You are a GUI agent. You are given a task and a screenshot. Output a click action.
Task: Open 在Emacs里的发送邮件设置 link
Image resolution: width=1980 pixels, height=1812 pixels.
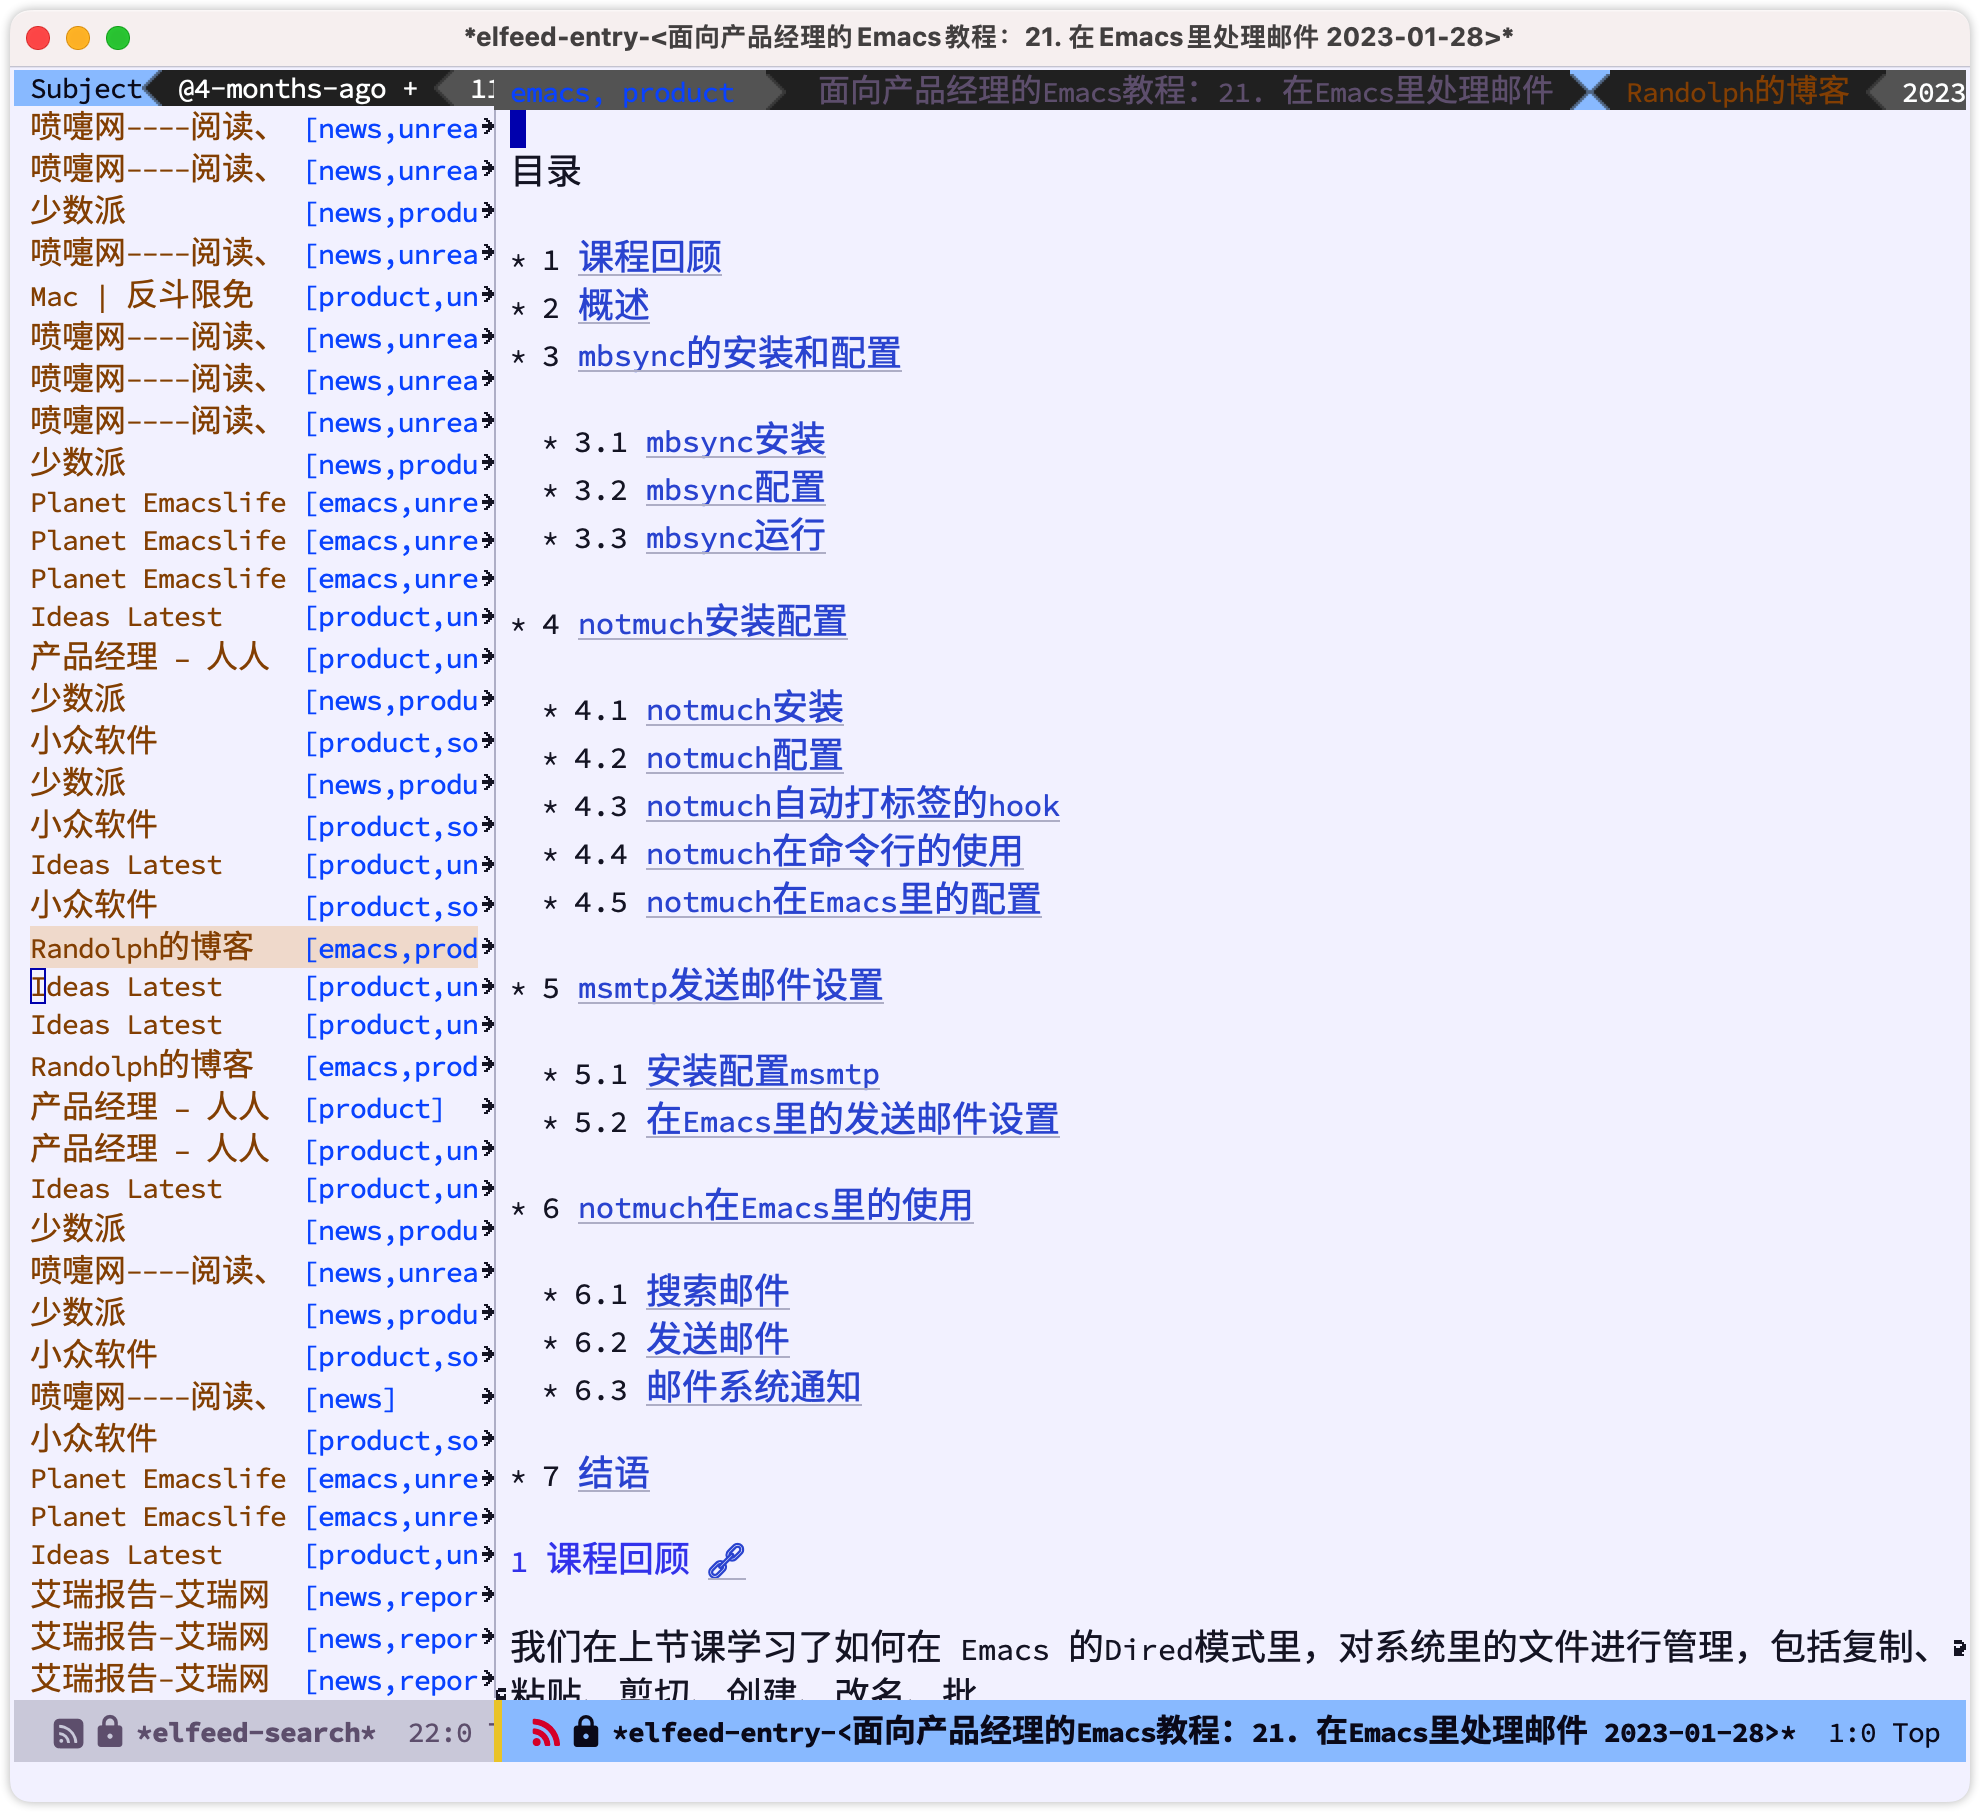pyautogui.click(x=852, y=1120)
